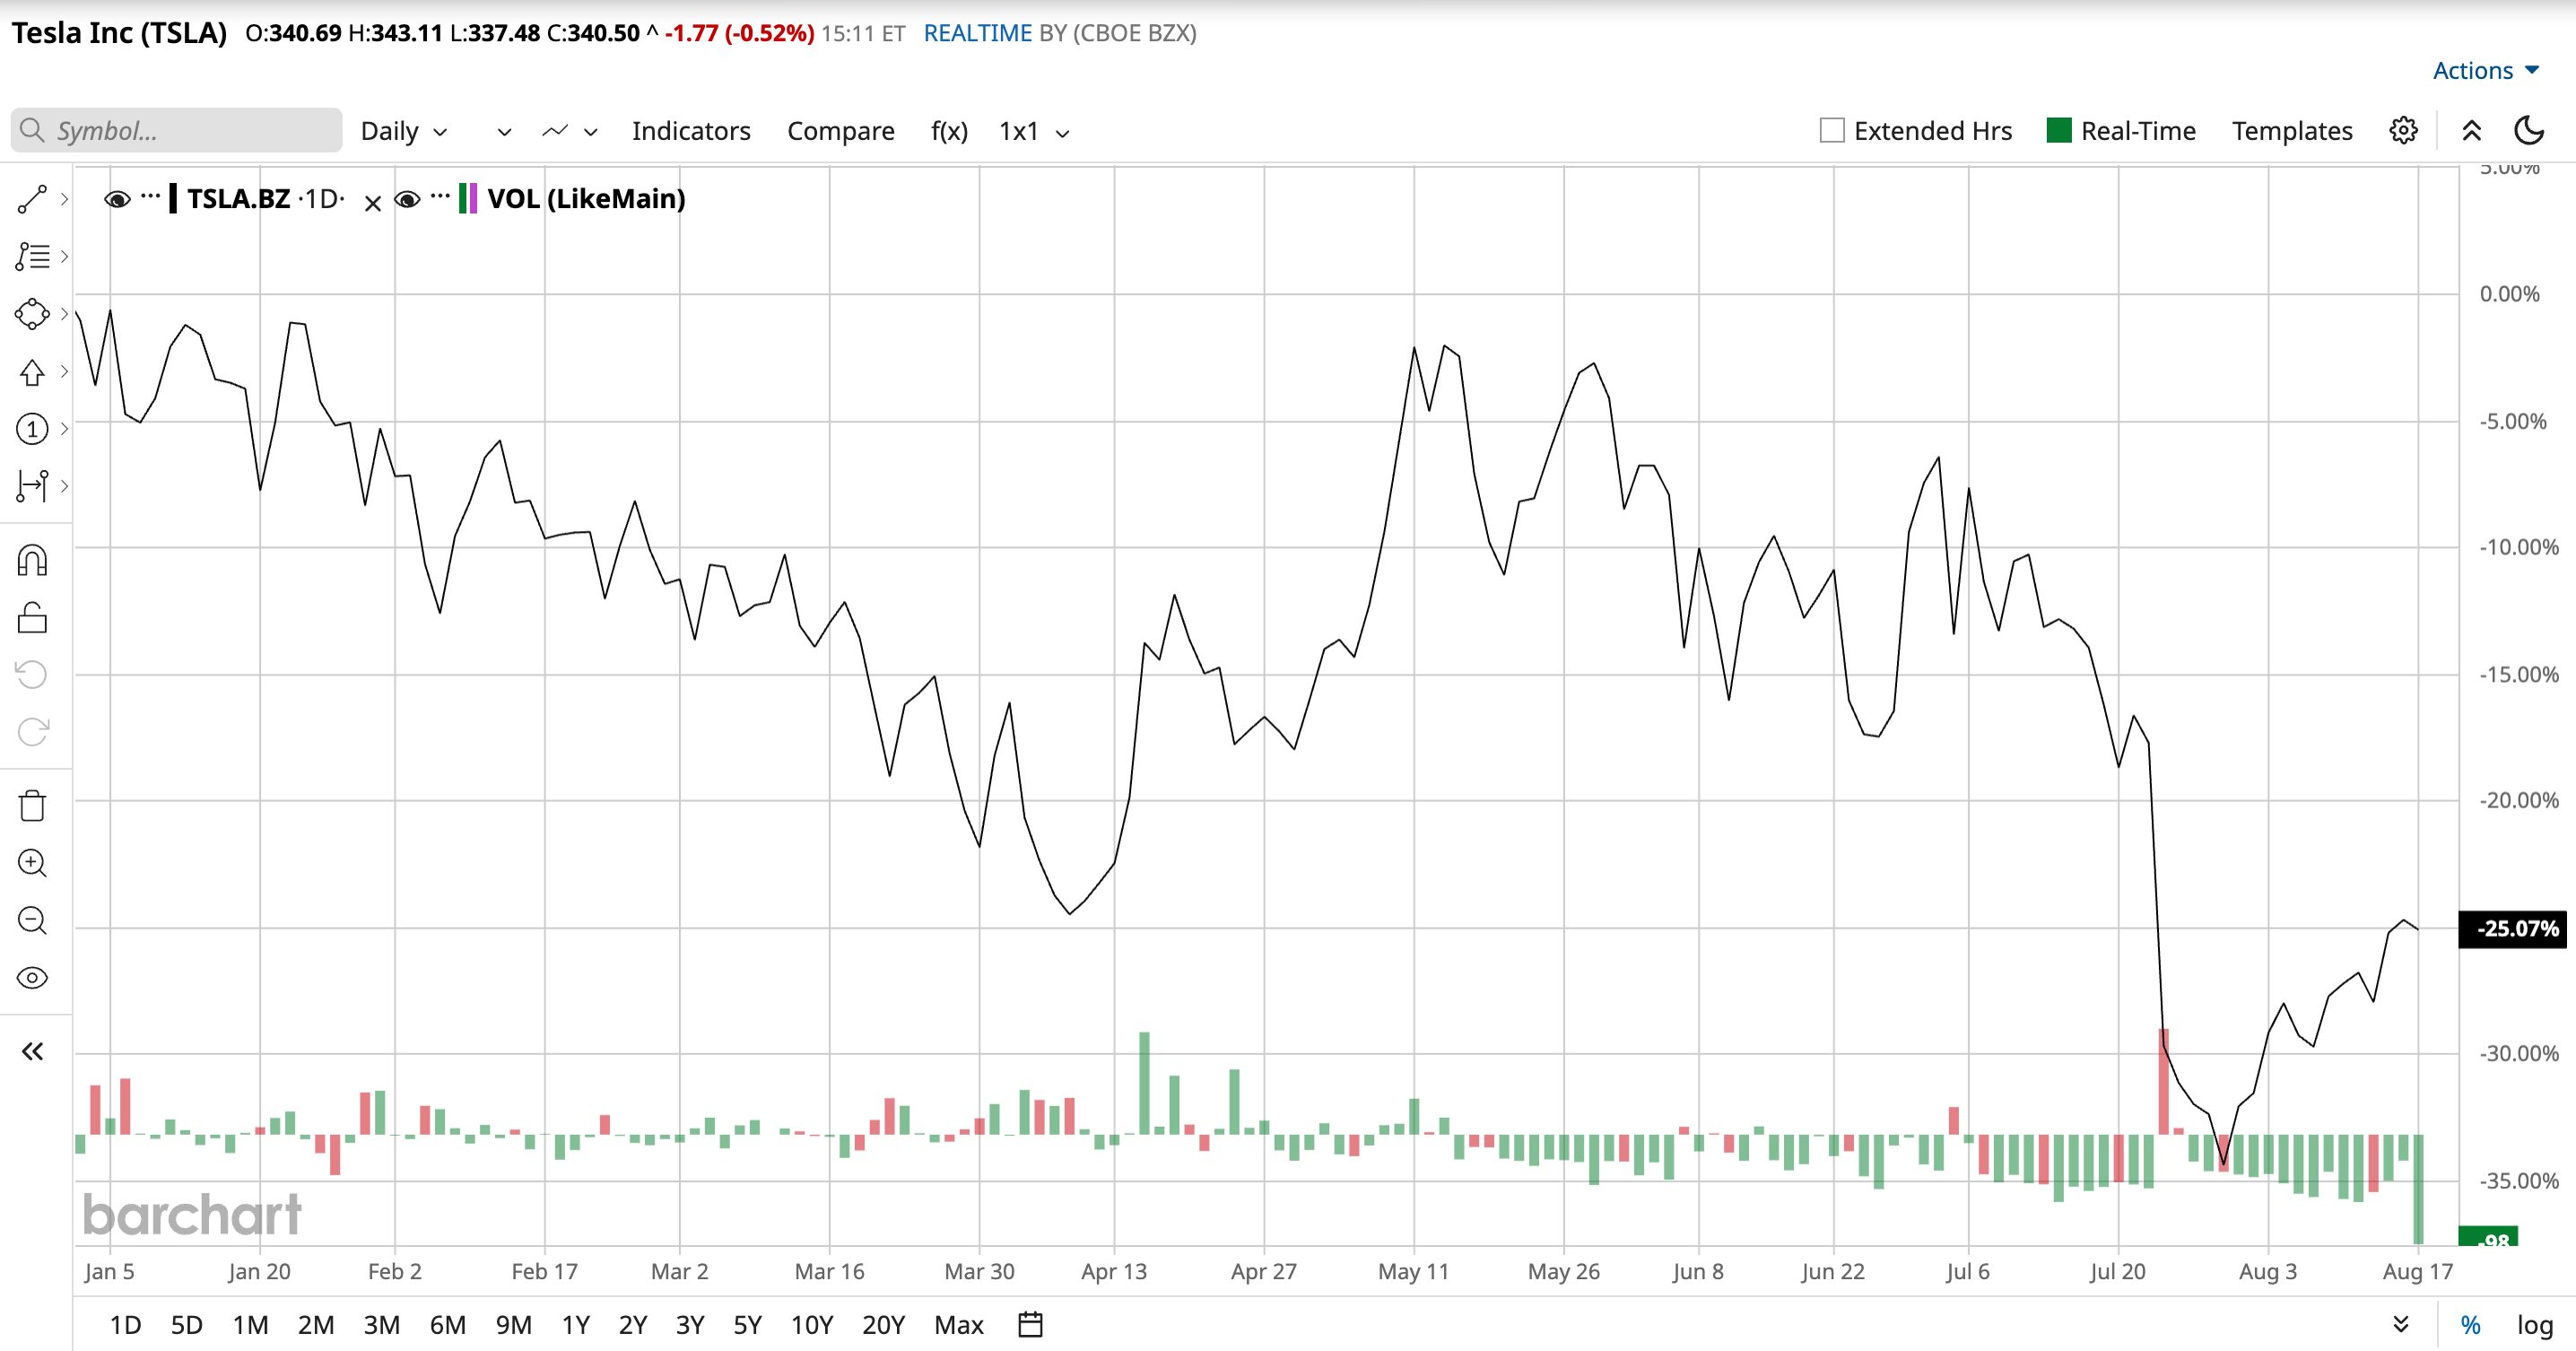
Task: Select the up arrow marker tool
Action: (x=32, y=372)
